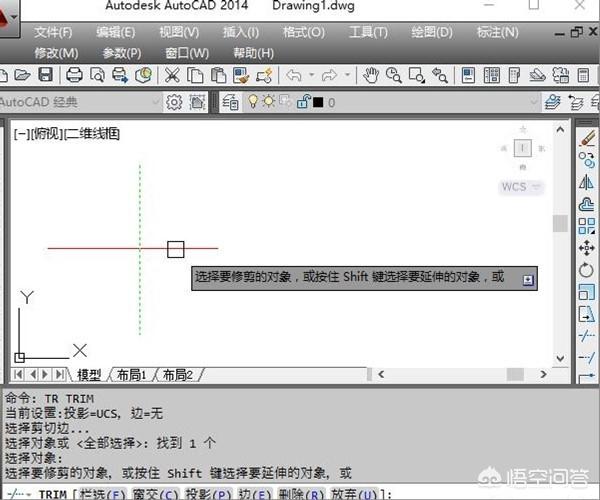
Task: Expand the layer 0 dropdown list
Action: [534, 102]
